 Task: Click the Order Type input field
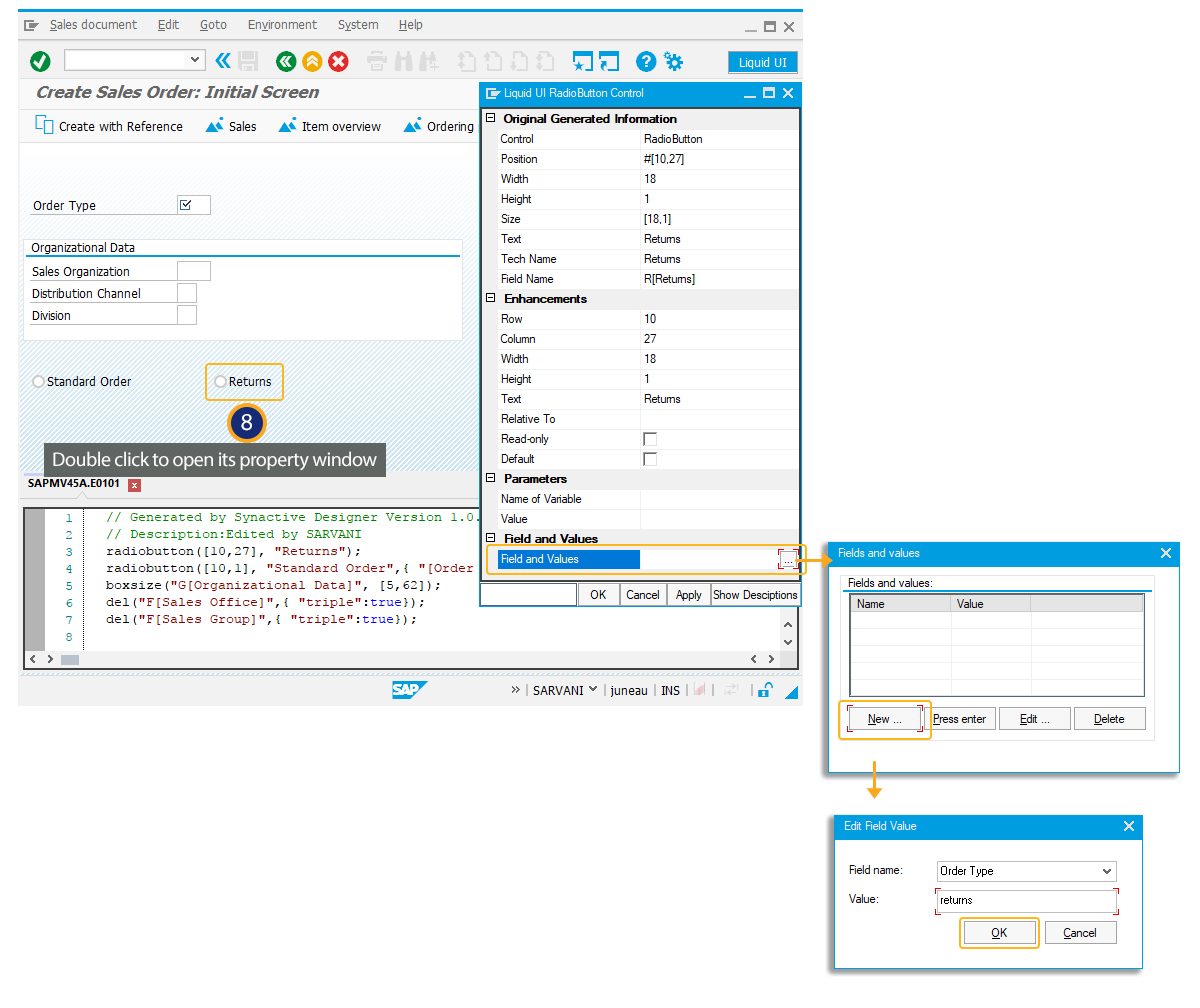click(x=193, y=205)
